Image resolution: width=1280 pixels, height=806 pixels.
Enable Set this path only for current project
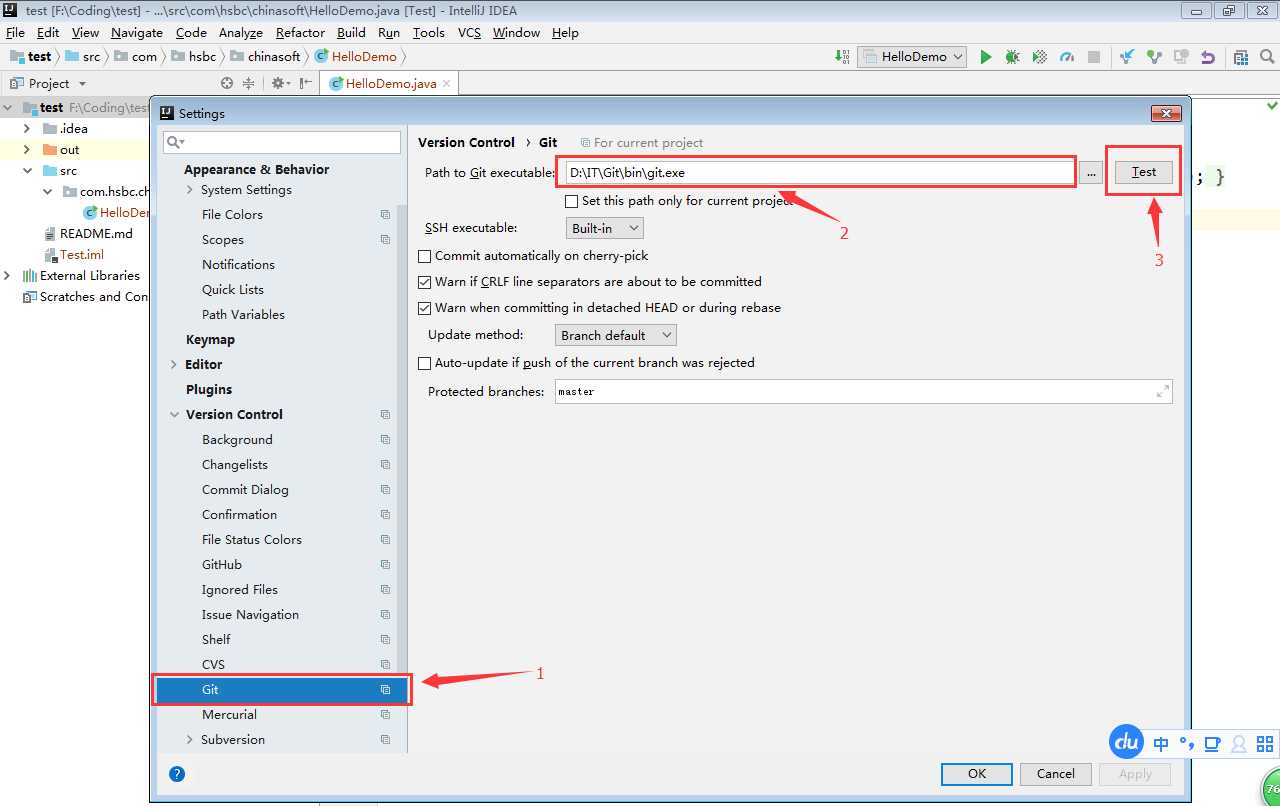click(x=572, y=201)
